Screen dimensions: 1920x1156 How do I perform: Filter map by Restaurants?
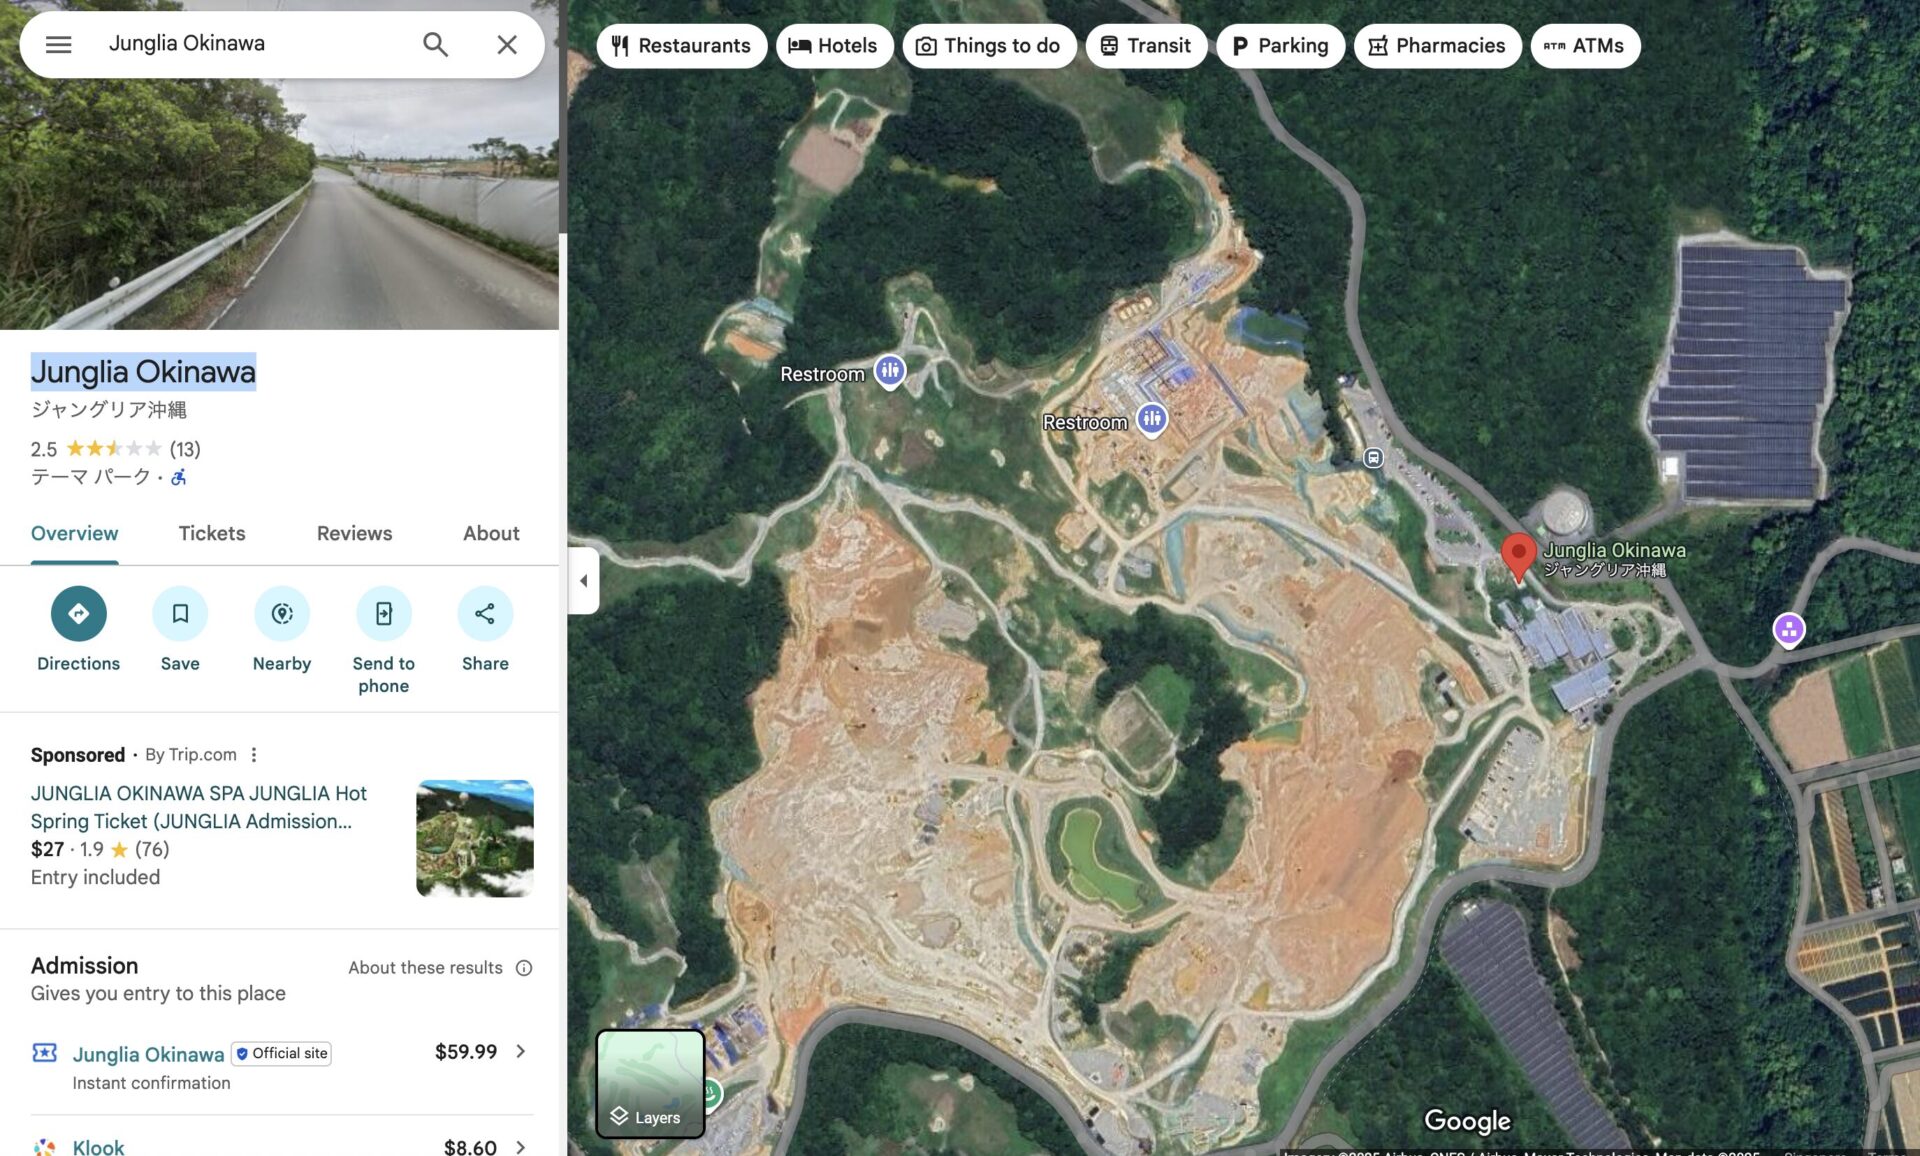[x=682, y=46]
